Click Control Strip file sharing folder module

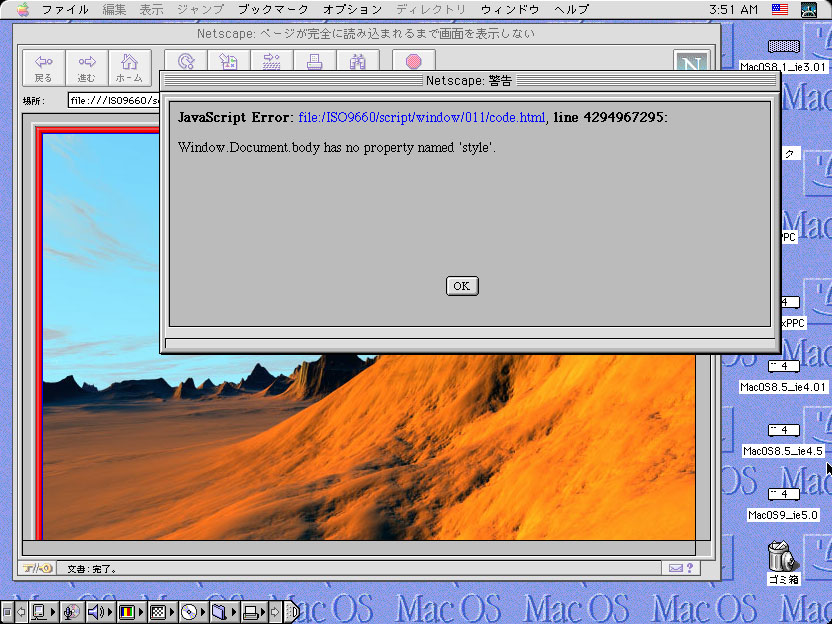[x=224, y=612]
